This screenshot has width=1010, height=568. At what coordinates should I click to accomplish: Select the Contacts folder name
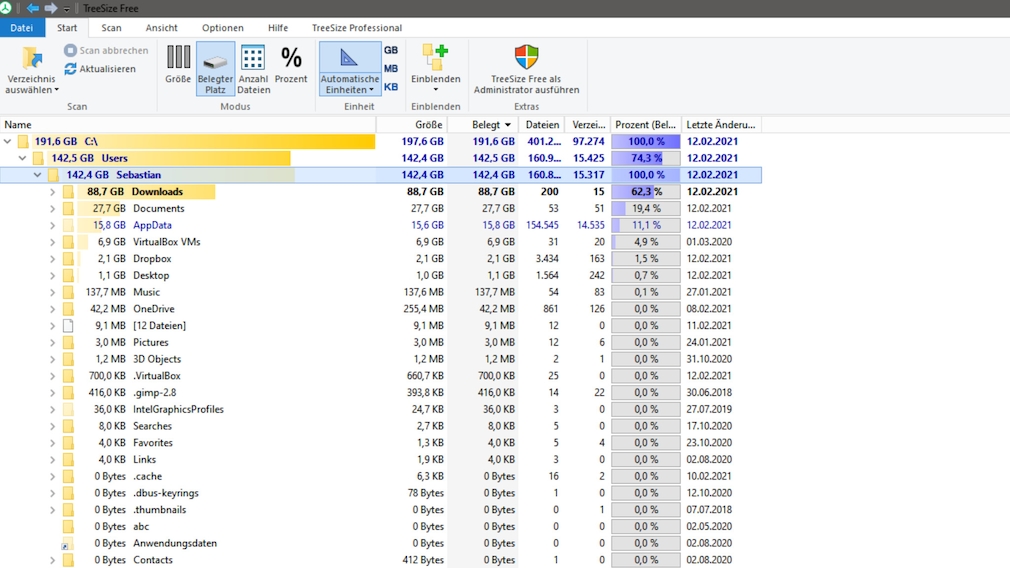pos(153,560)
